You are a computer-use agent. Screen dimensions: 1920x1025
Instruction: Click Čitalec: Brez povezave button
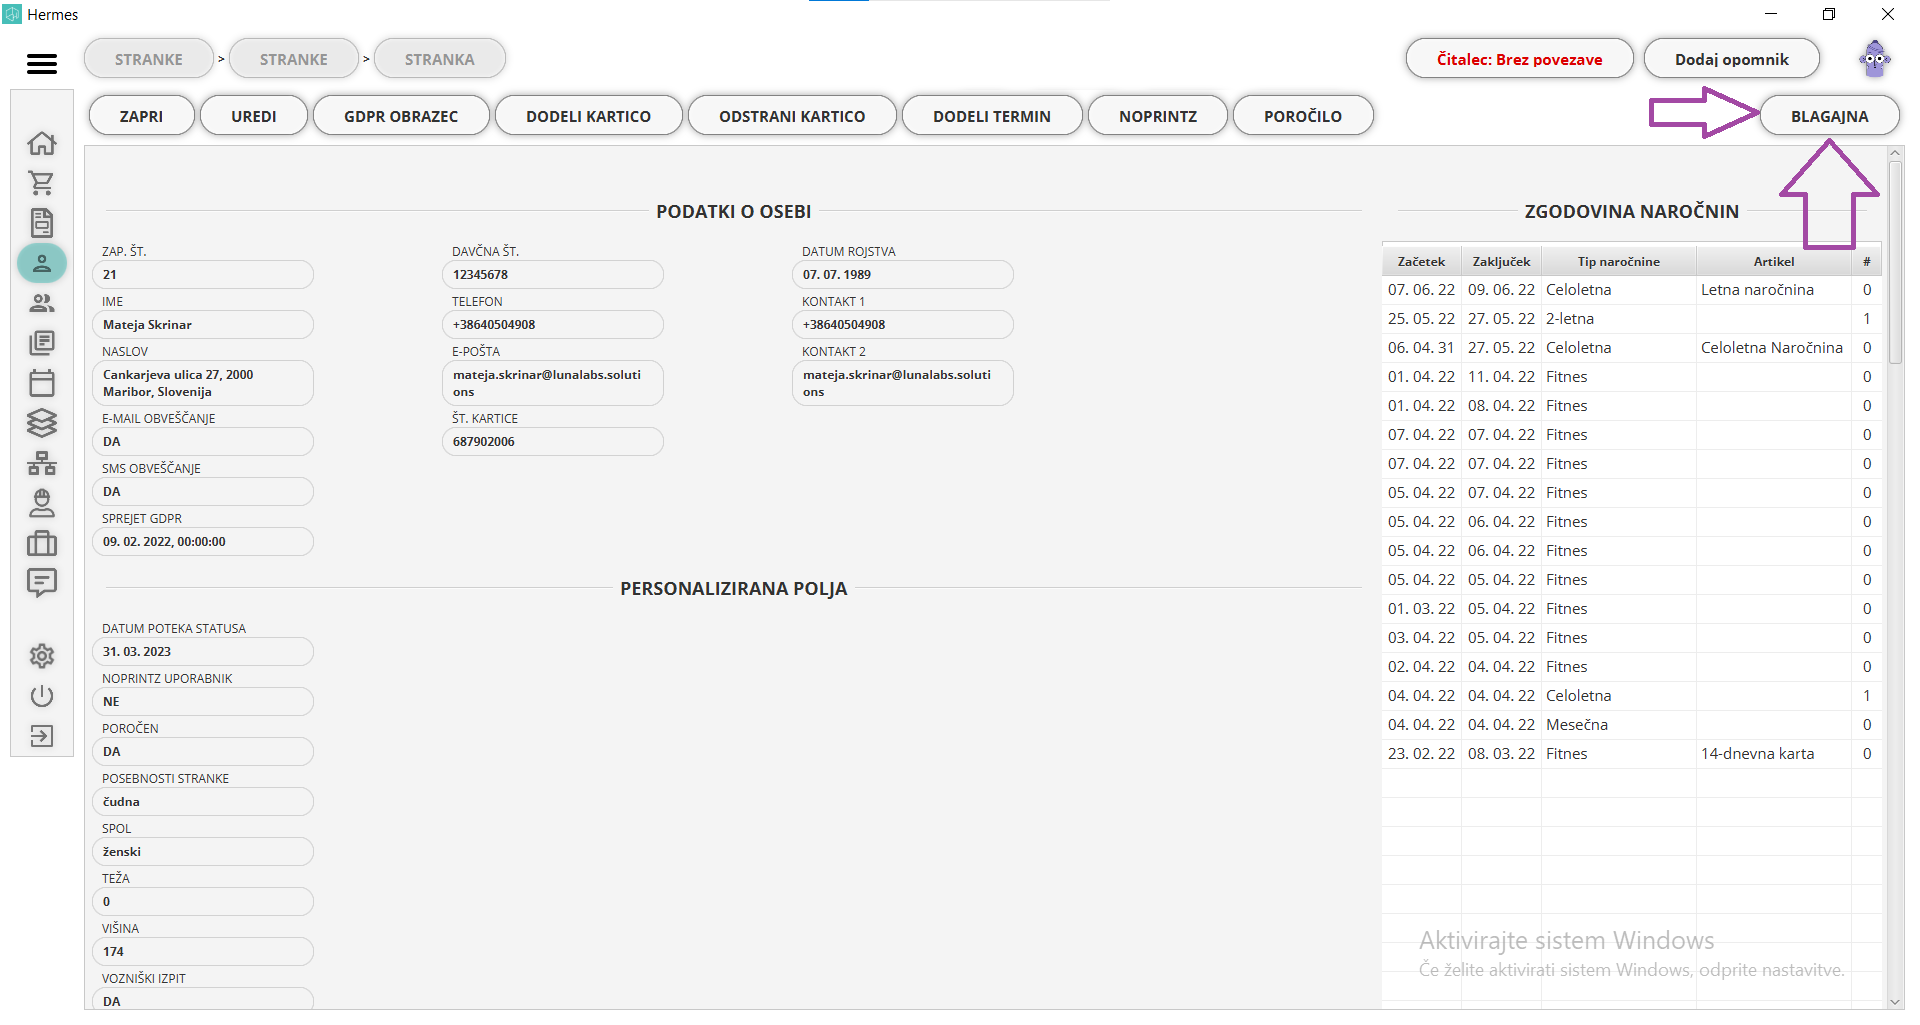click(x=1520, y=59)
